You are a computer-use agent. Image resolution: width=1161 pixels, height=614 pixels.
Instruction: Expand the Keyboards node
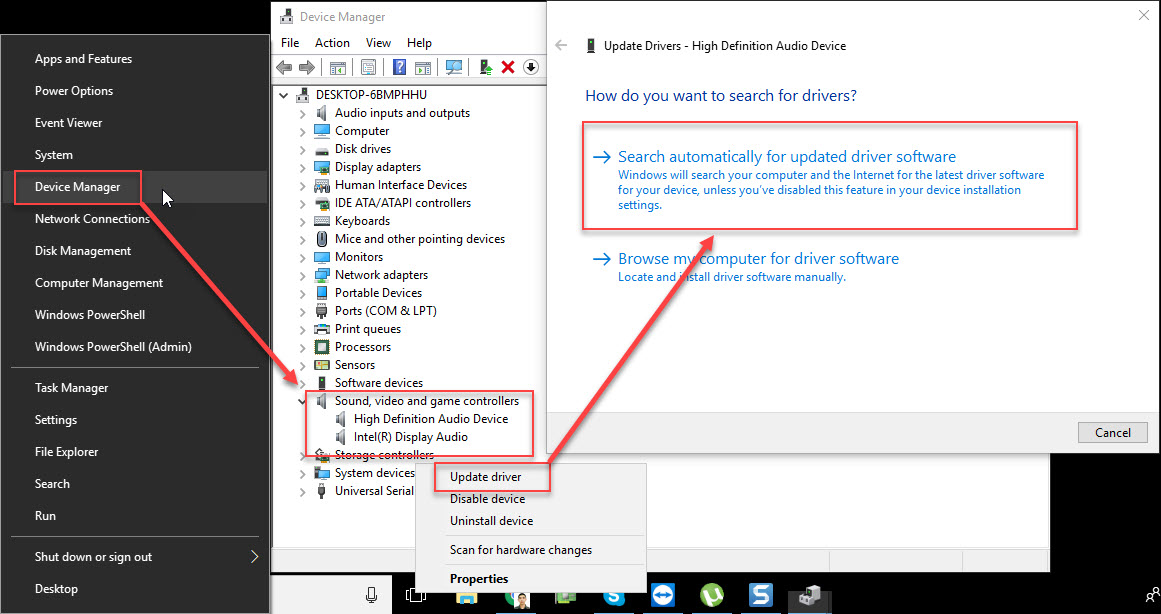click(302, 221)
